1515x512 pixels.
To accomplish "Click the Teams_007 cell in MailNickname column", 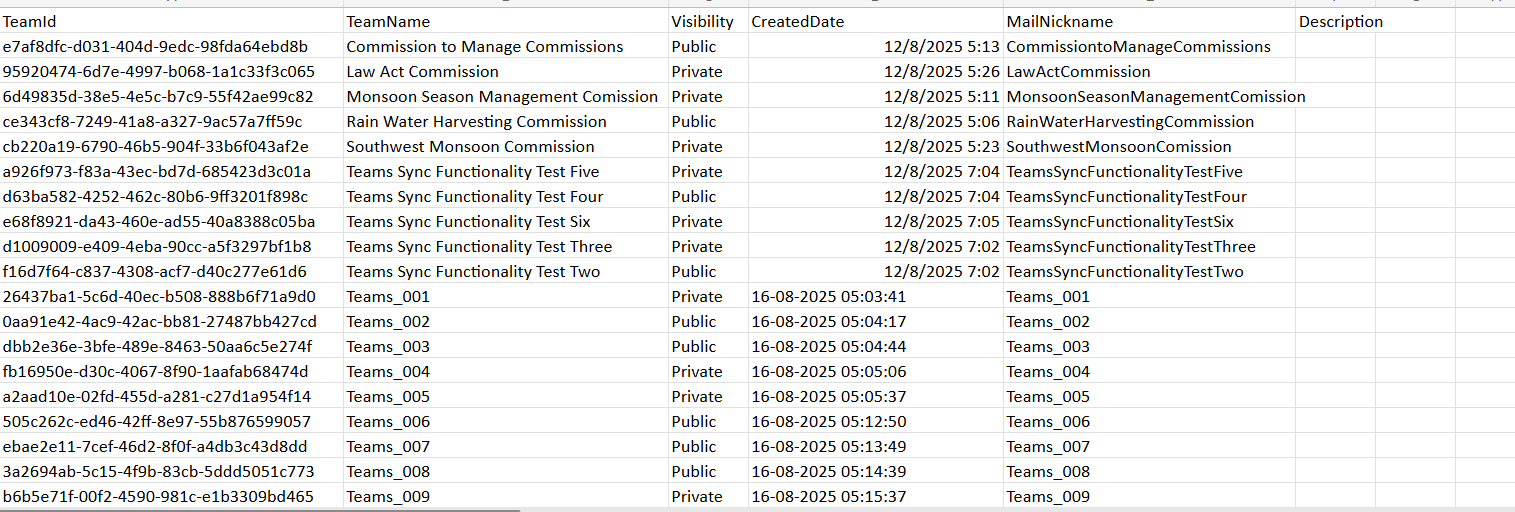I will [1048, 446].
